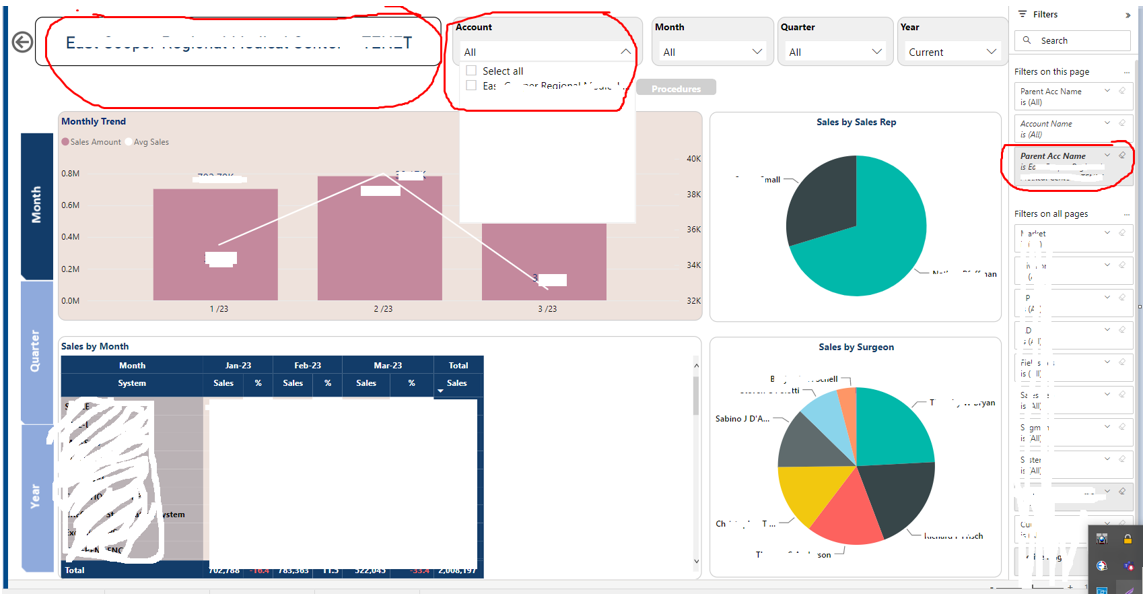Select the 2/23 bar in Monthly Trend
1148x603 pixels.
click(379, 238)
